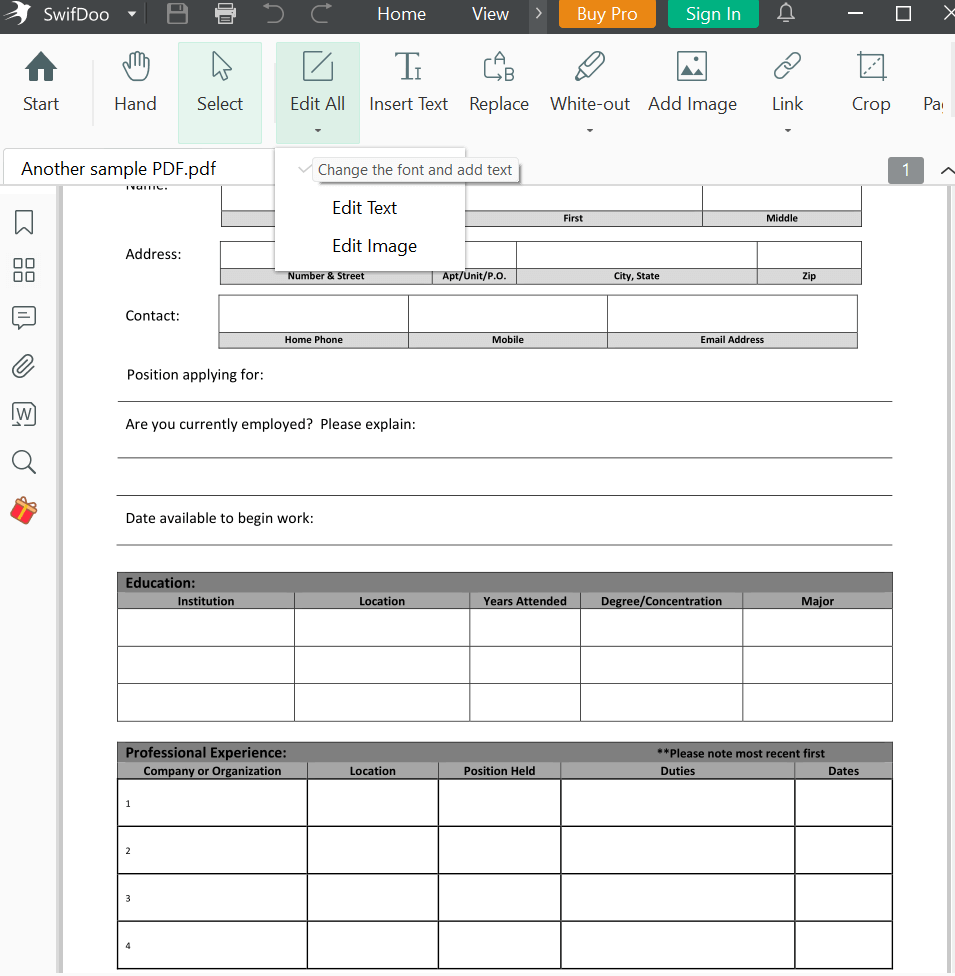Click the 'Professional Experience:' heading
Screen dimensions: 955x976
pyautogui.click(x=206, y=753)
